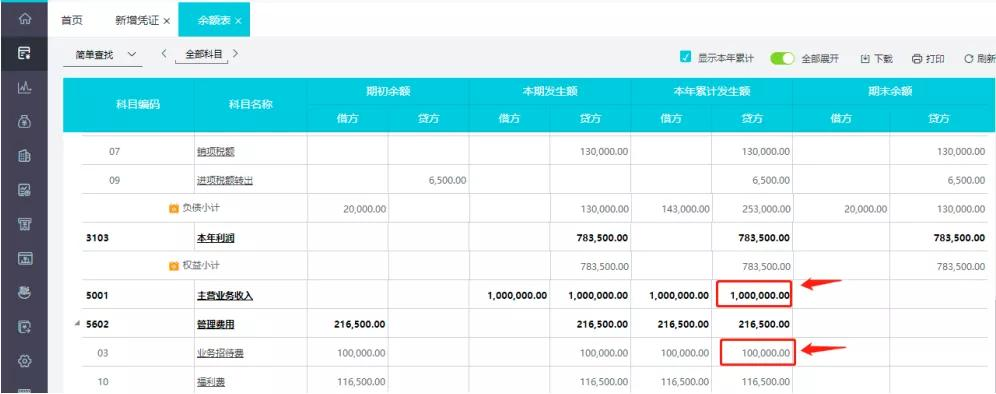Image resolution: width=996 pixels, height=394 pixels.
Task: Switch to the 首页 tab
Action: pos(72,20)
